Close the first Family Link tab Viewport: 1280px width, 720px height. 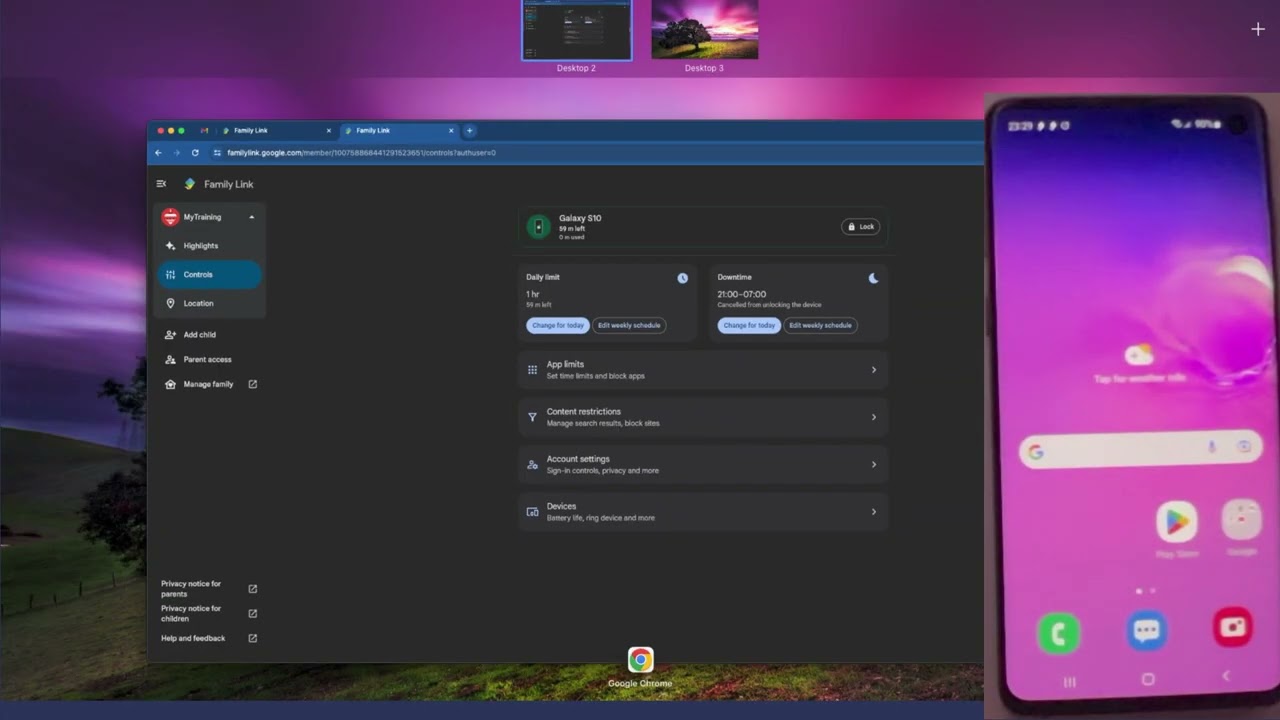click(328, 130)
